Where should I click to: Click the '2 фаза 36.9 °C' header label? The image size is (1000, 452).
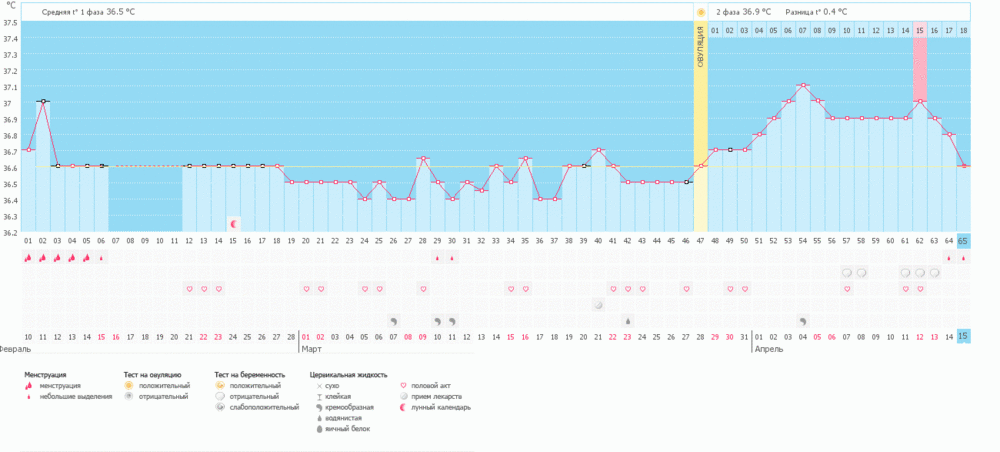click(x=743, y=12)
